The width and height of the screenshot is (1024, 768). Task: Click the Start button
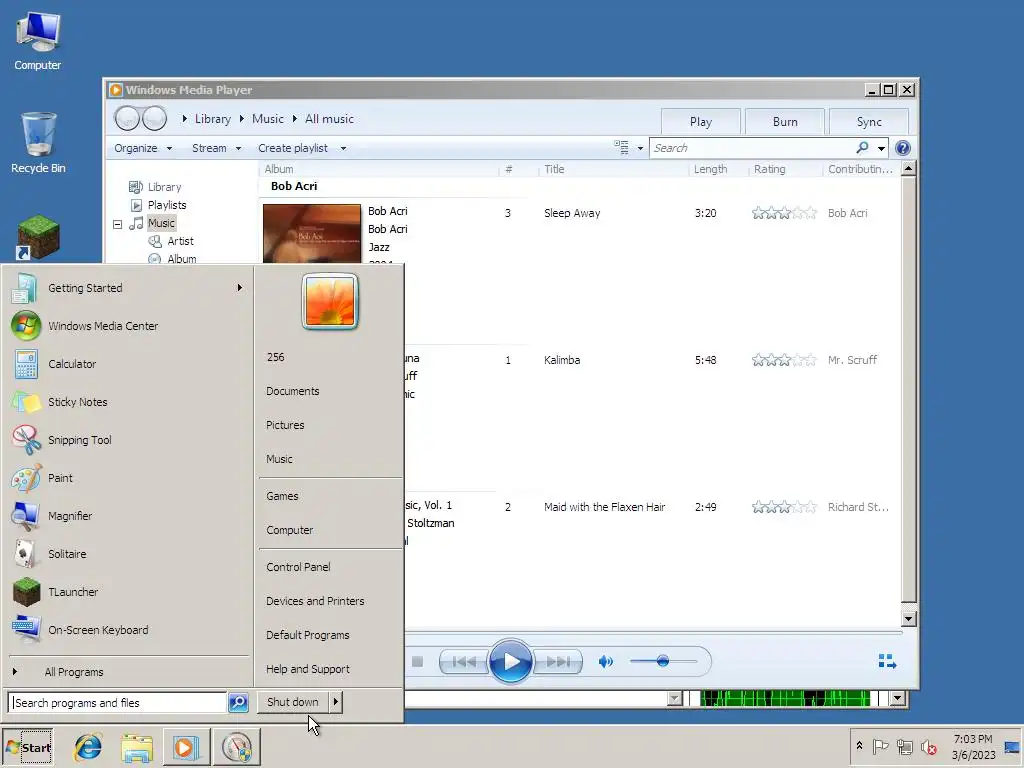click(x=28, y=748)
